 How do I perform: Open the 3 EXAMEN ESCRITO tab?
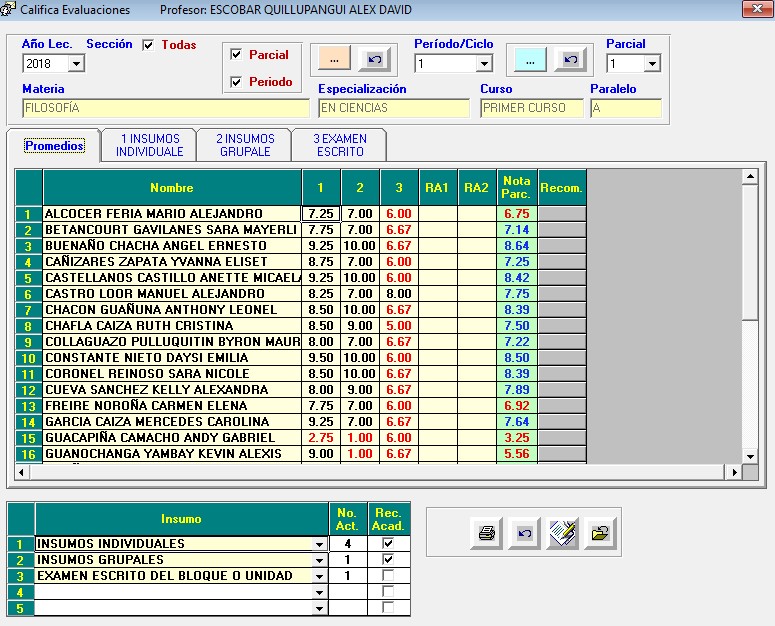pyautogui.click(x=339, y=145)
